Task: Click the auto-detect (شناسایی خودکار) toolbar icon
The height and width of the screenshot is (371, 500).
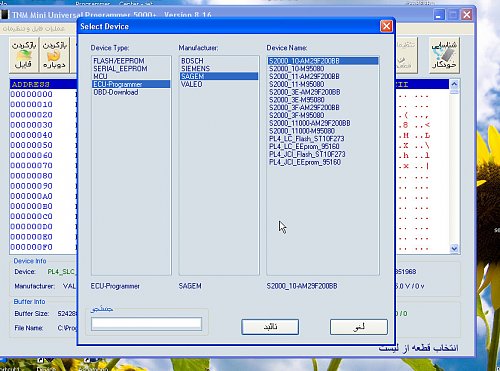Action: point(444,55)
